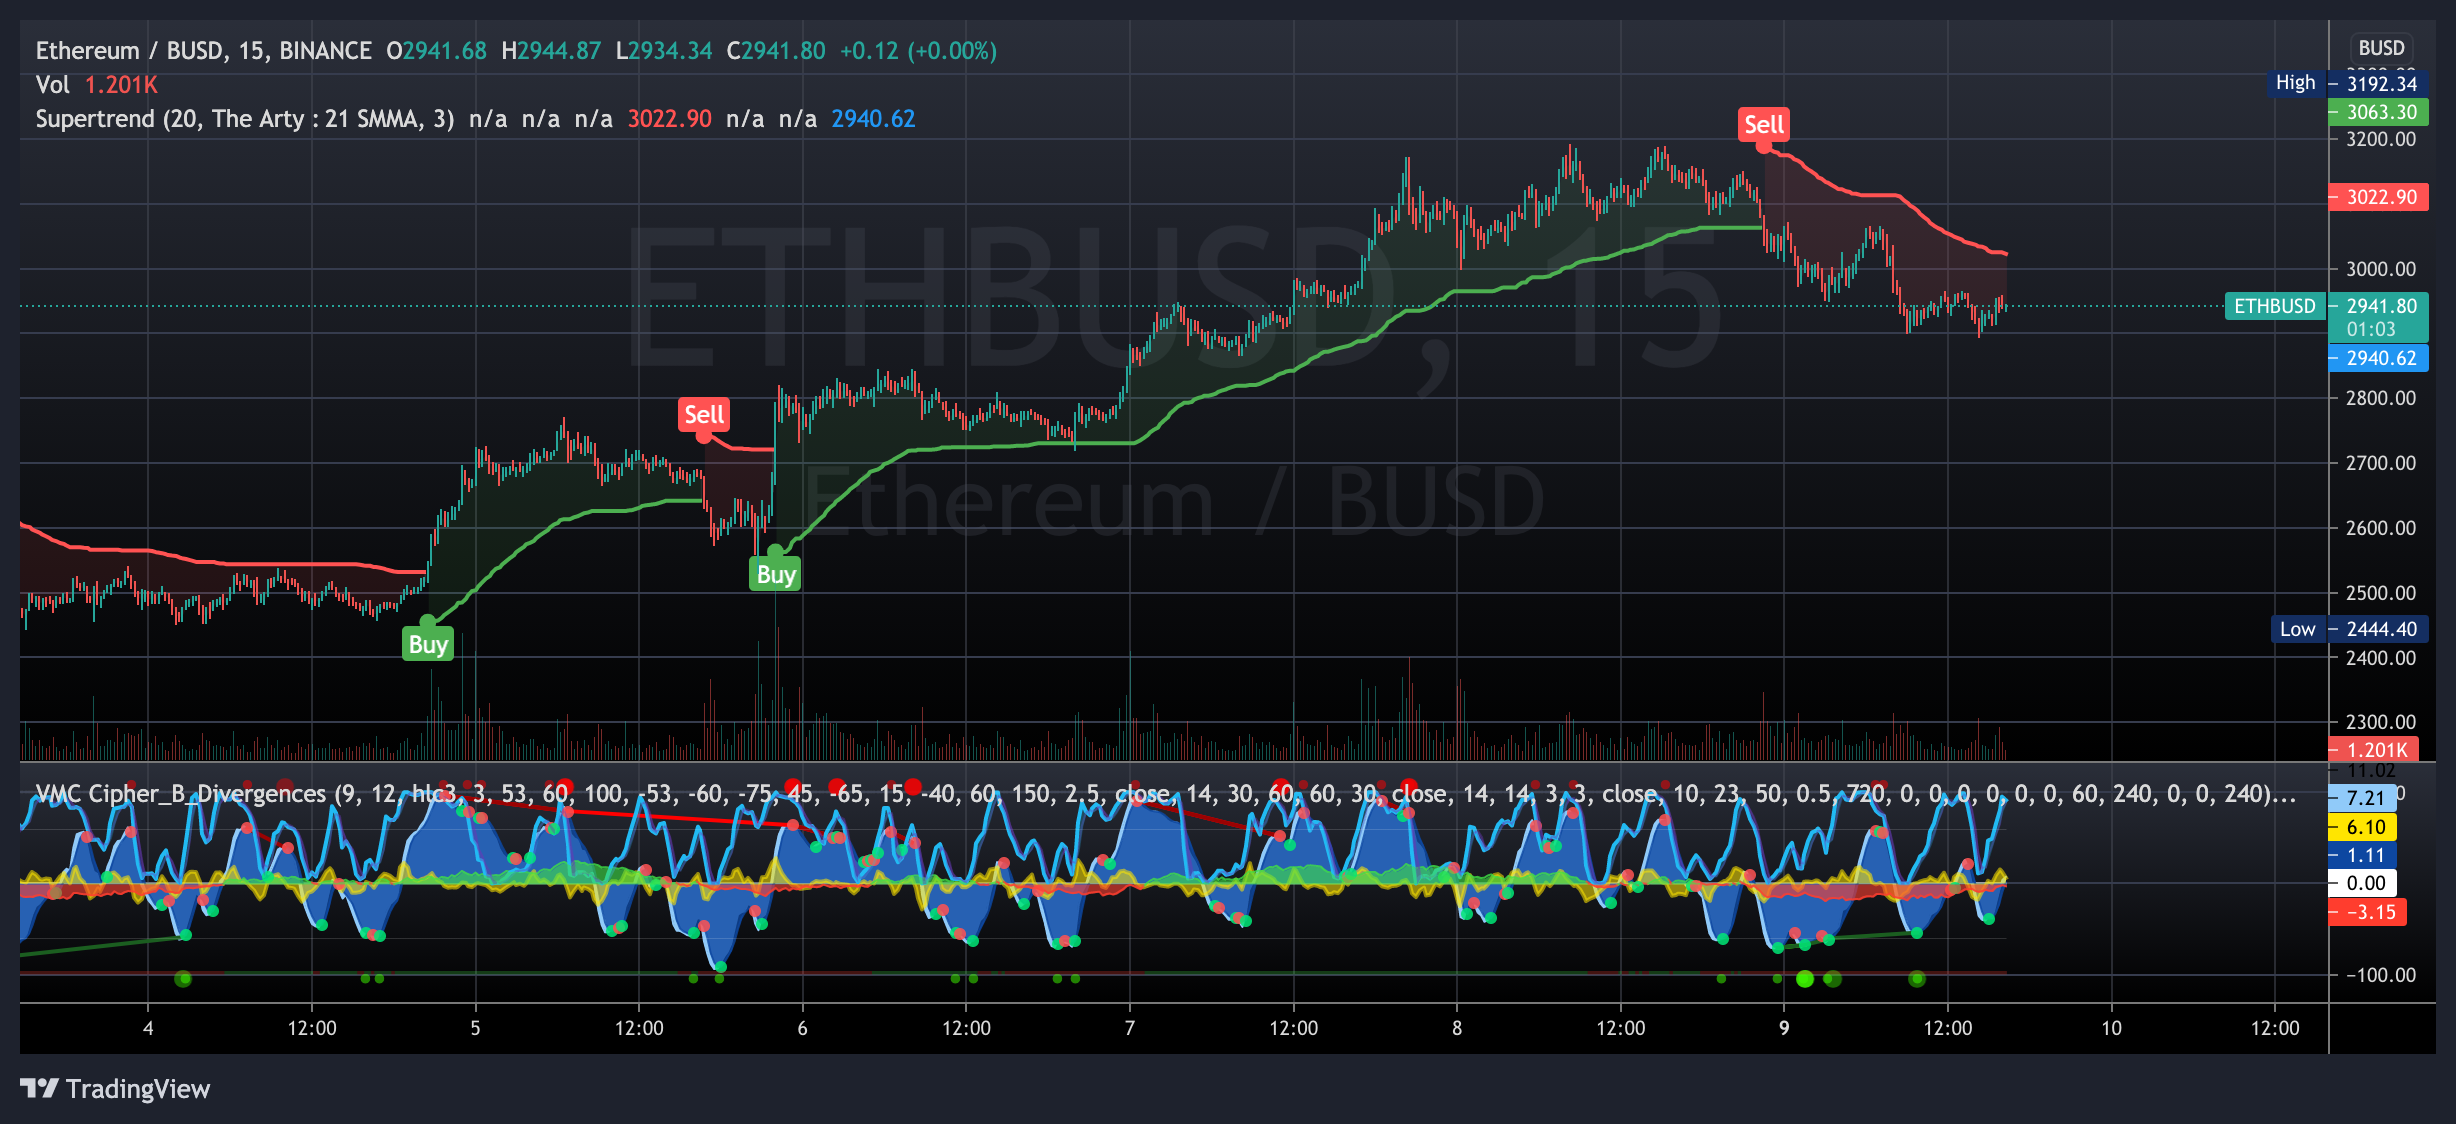Click the blue 2940.62 value in Supertrend legend
2456x1124 pixels.
click(x=873, y=119)
